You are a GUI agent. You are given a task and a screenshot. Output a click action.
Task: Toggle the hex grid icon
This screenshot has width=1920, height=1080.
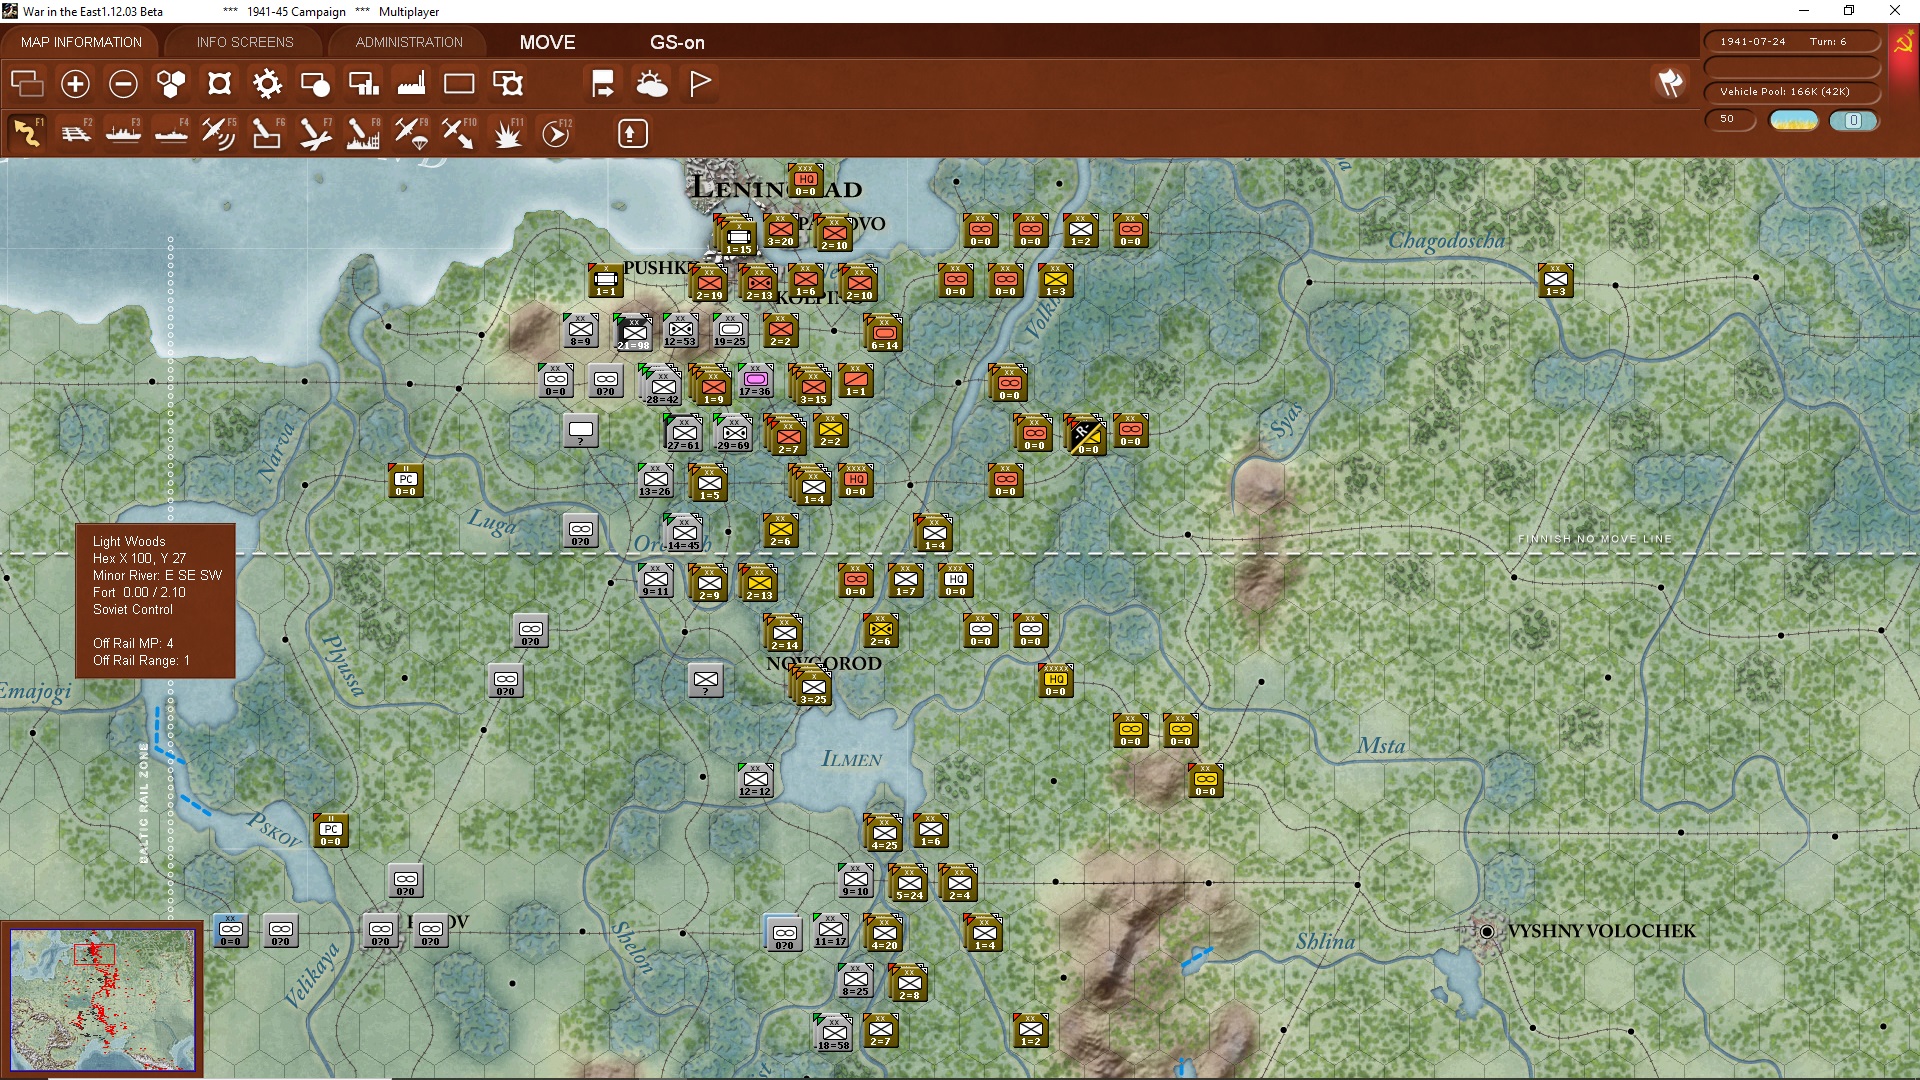[171, 84]
